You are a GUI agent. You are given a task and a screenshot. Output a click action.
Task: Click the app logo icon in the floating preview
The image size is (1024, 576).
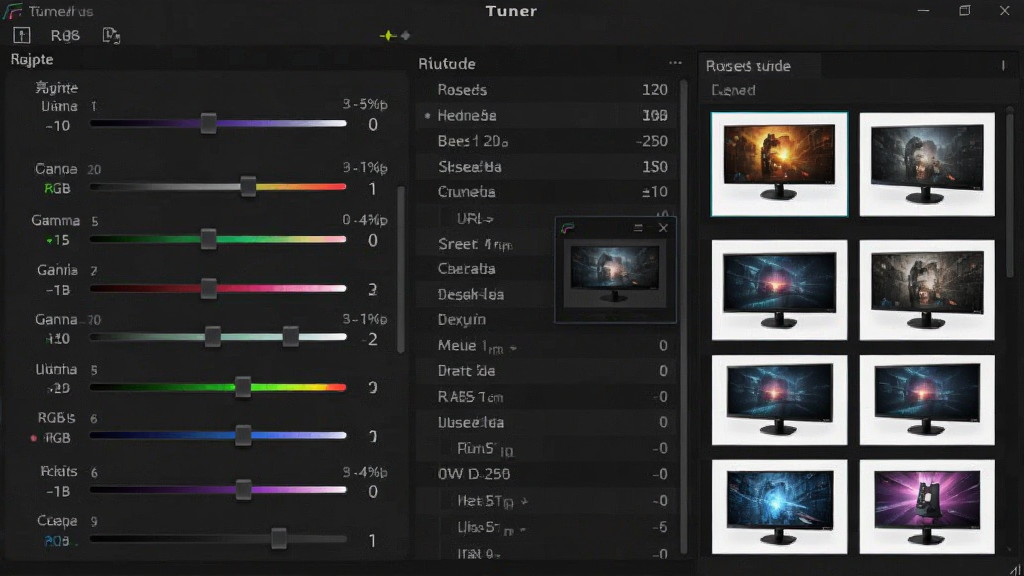point(568,228)
